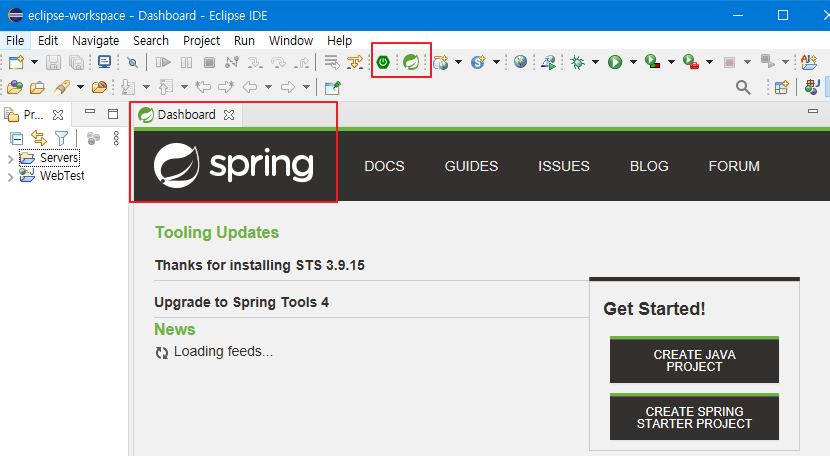
Task: Open the Debug dropdown arrow
Action: pos(596,62)
